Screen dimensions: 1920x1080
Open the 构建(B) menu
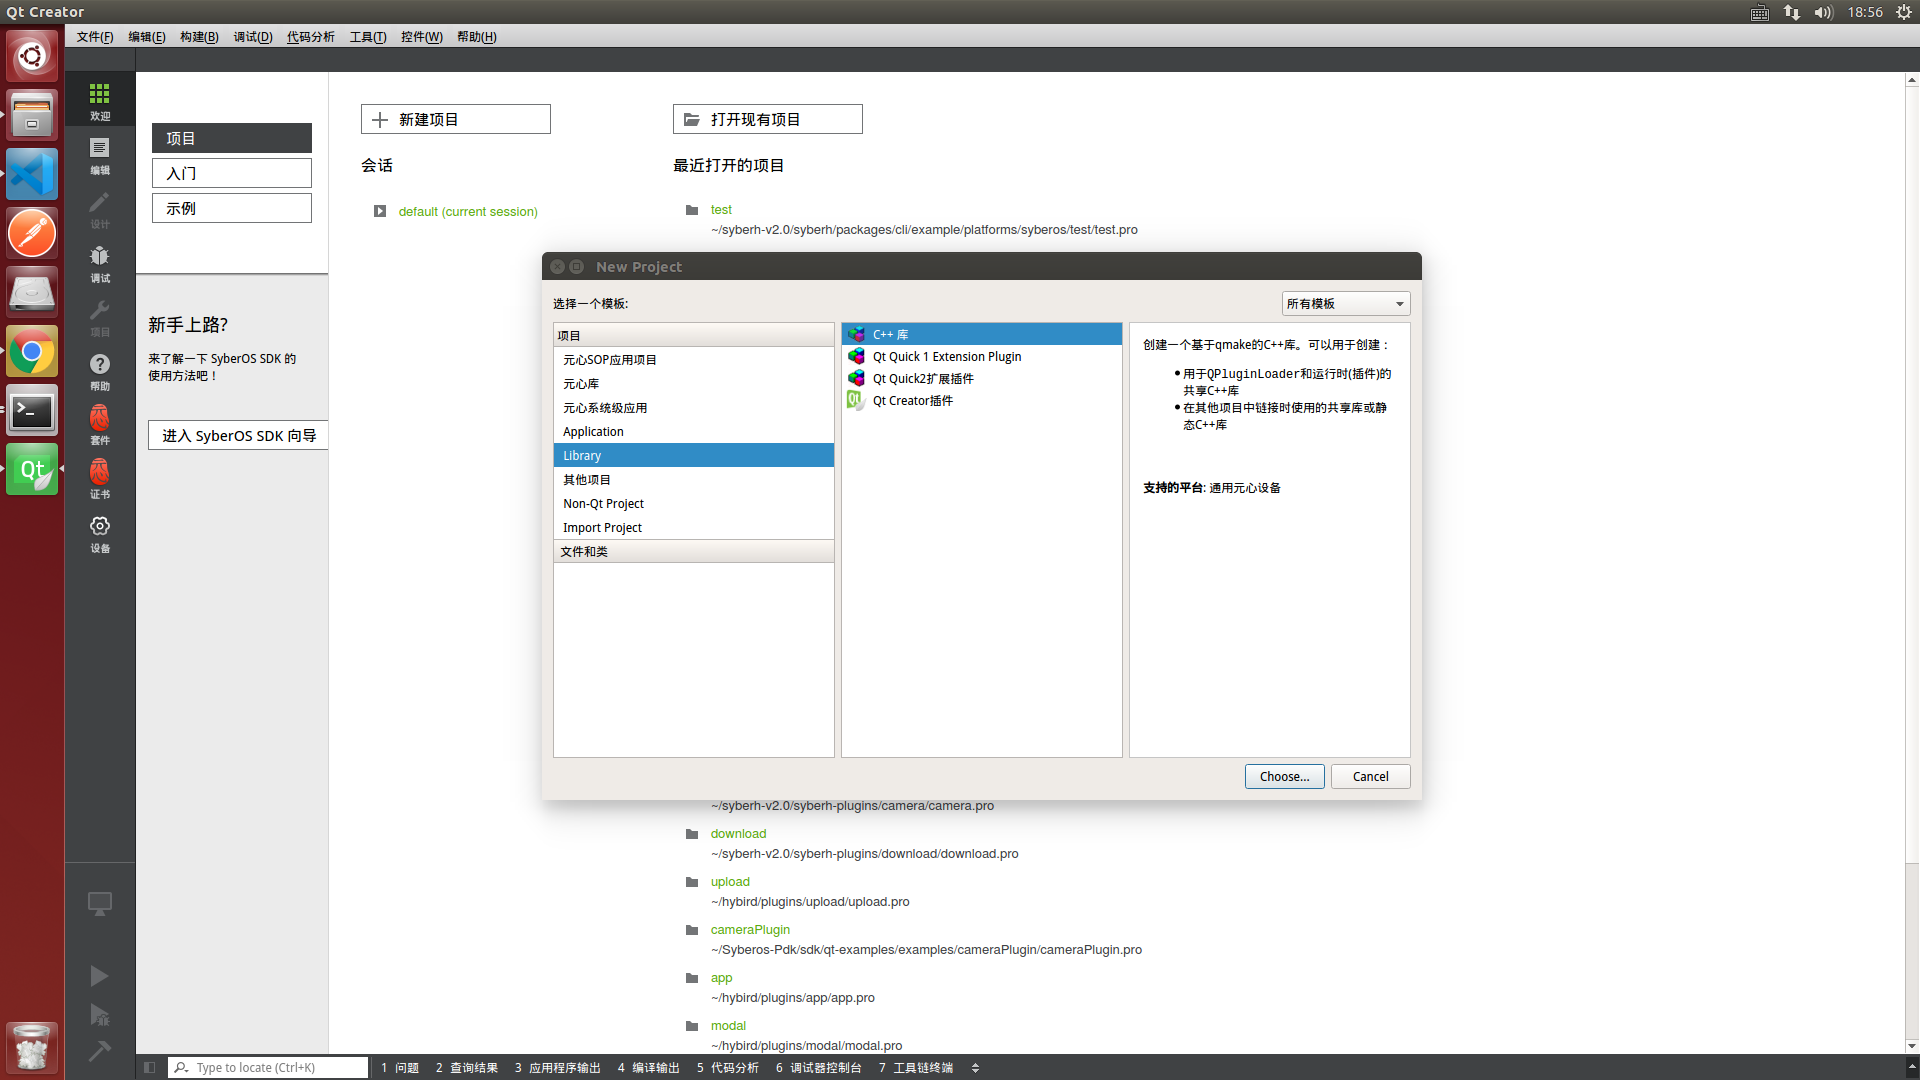pyautogui.click(x=199, y=36)
